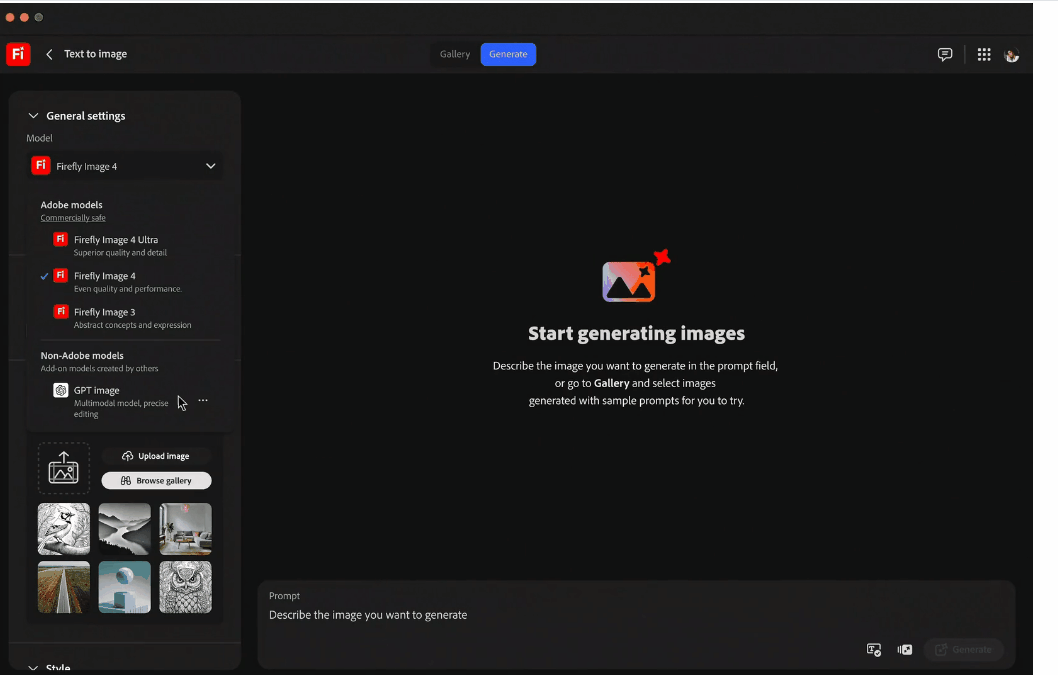The height and width of the screenshot is (675, 1058).
Task: Click the GPT image model icon
Action: click(61, 390)
